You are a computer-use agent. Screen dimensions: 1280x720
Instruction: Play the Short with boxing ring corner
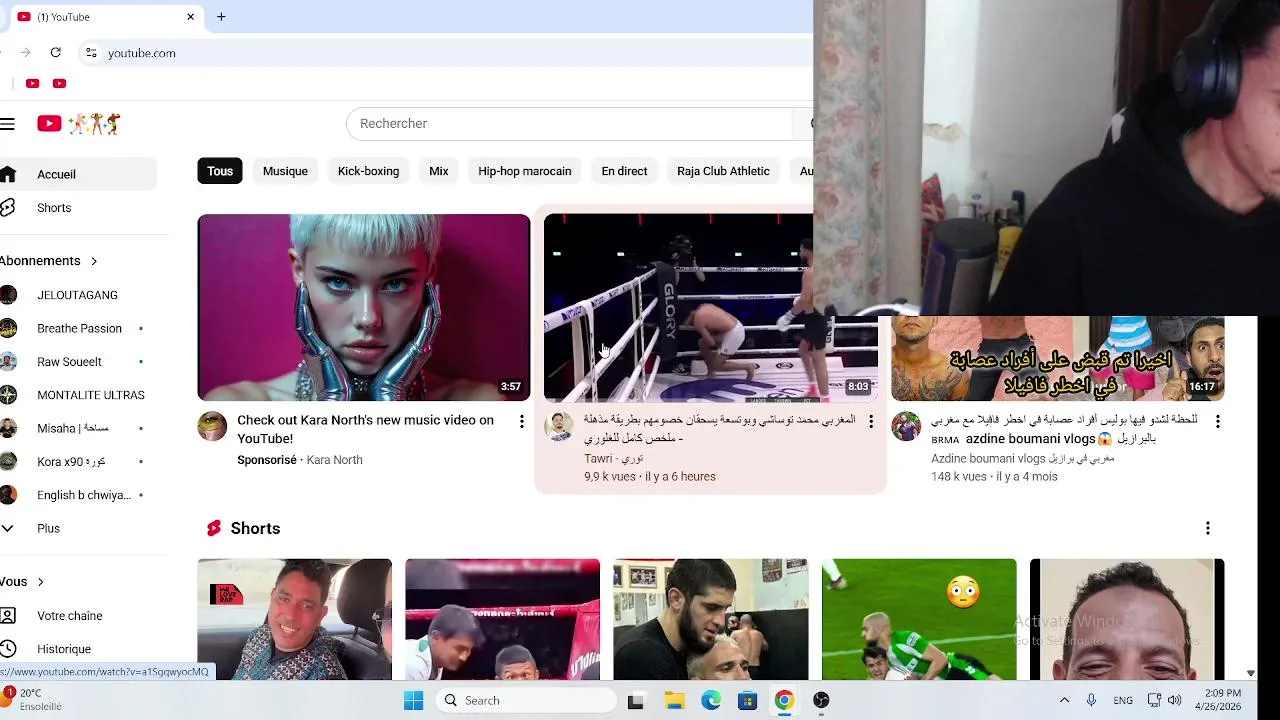point(503,619)
